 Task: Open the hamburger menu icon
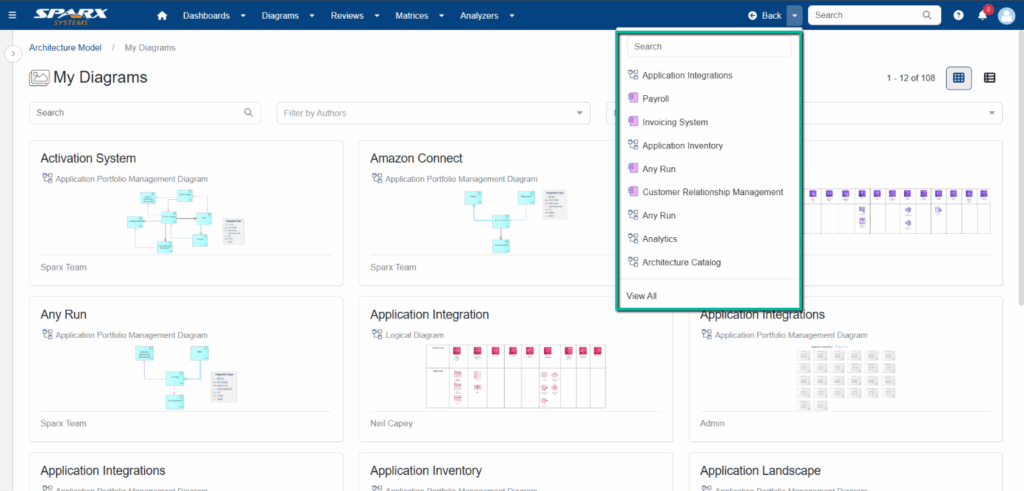coord(12,15)
